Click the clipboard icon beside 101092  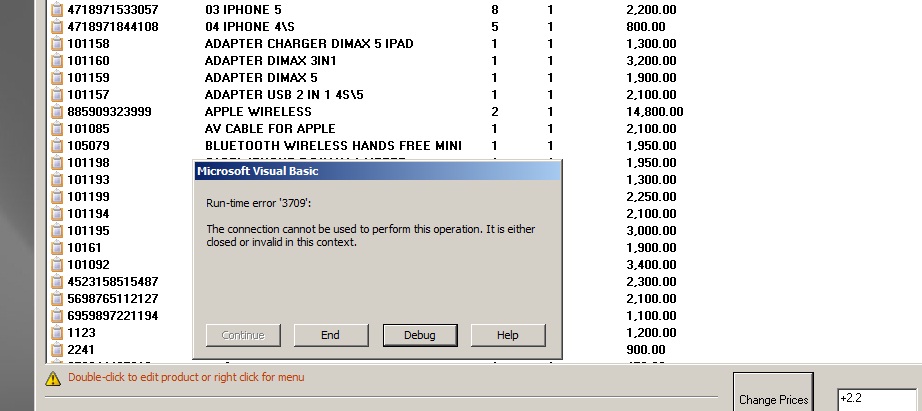click(x=56, y=265)
